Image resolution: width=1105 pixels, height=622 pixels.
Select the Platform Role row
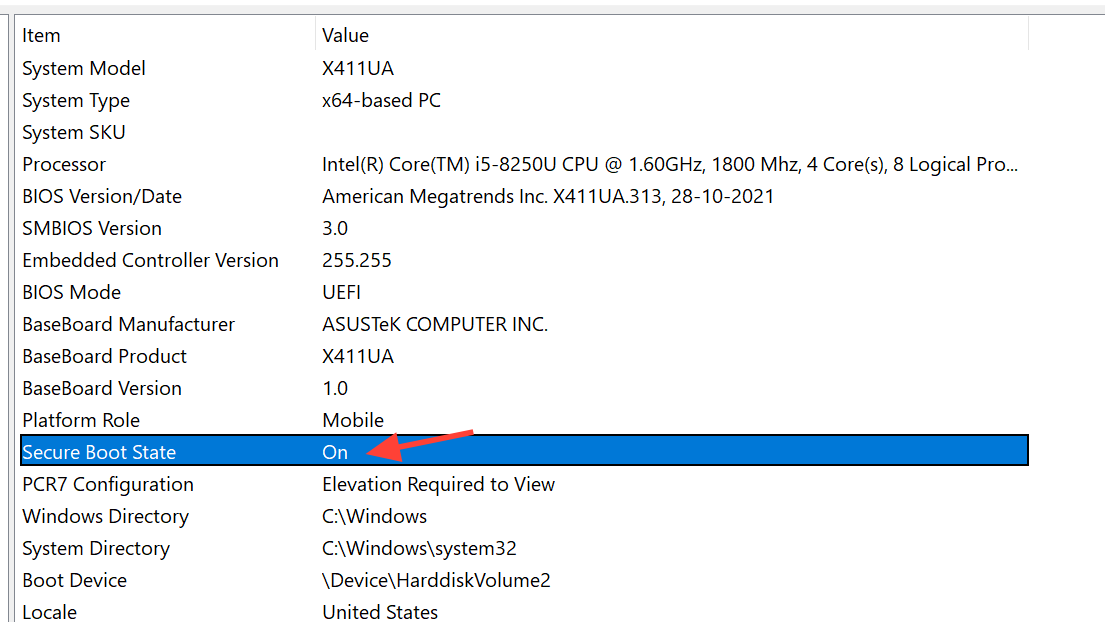tap(81, 420)
